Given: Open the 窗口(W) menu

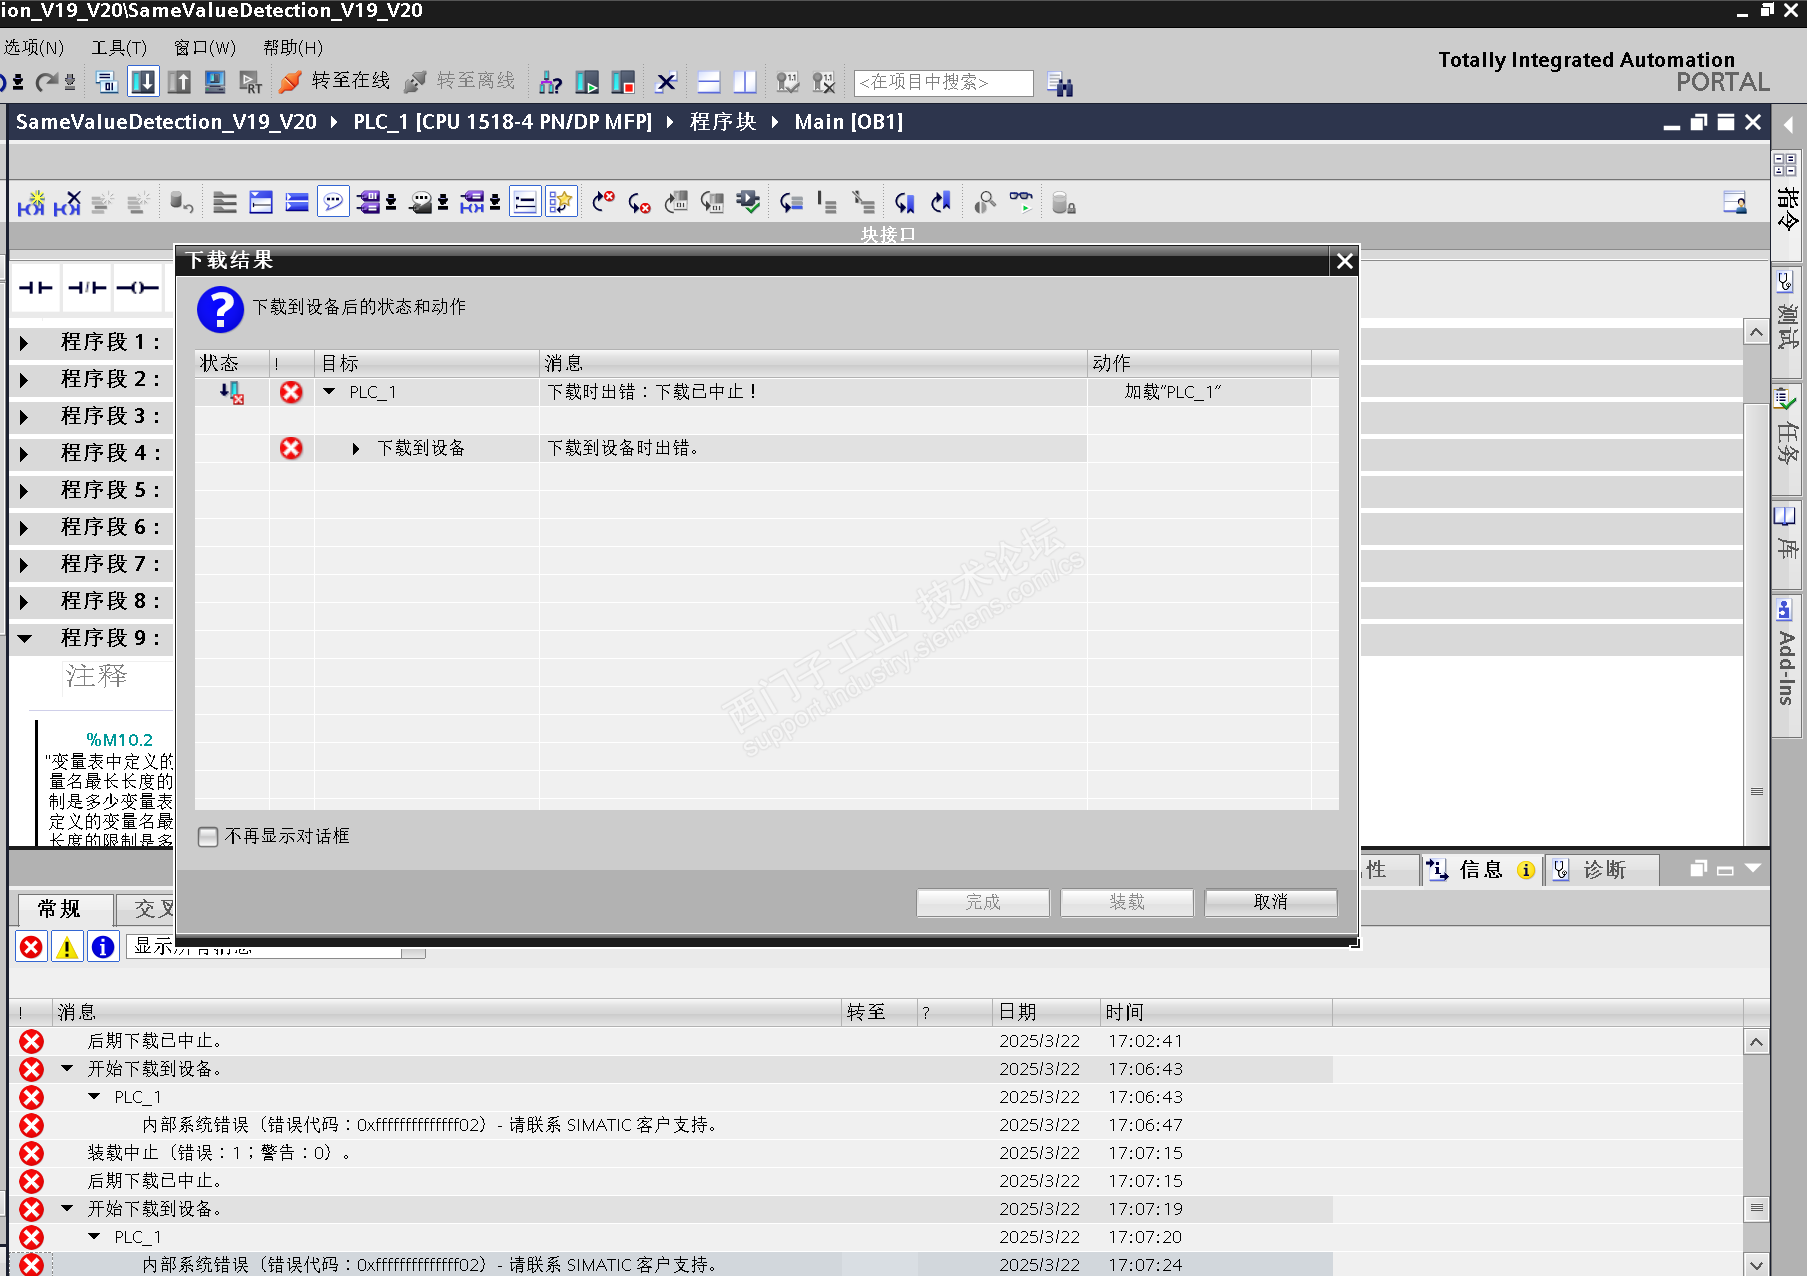Looking at the screenshot, I should pyautogui.click(x=205, y=48).
